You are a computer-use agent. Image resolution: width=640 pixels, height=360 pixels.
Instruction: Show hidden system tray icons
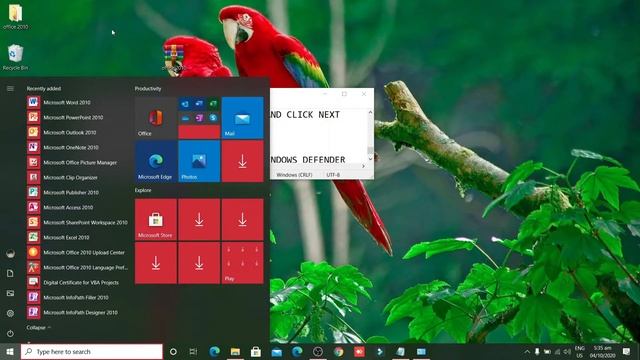(527, 351)
